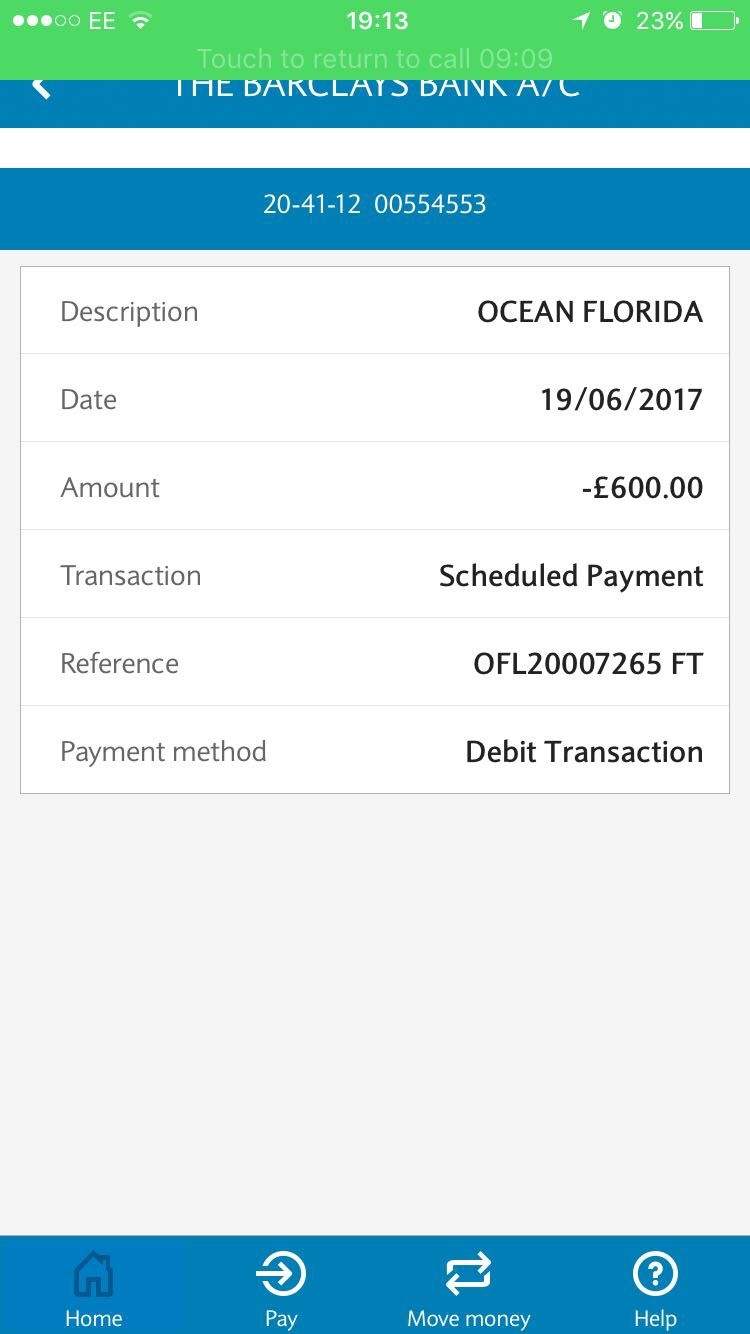Tap the Move money arrows icon

point(468,1275)
